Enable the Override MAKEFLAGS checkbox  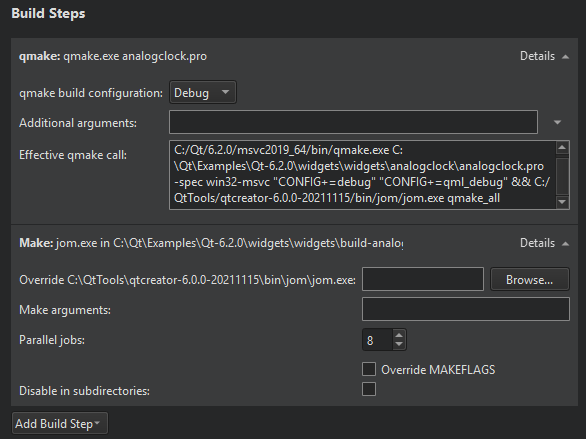point(369,369)
